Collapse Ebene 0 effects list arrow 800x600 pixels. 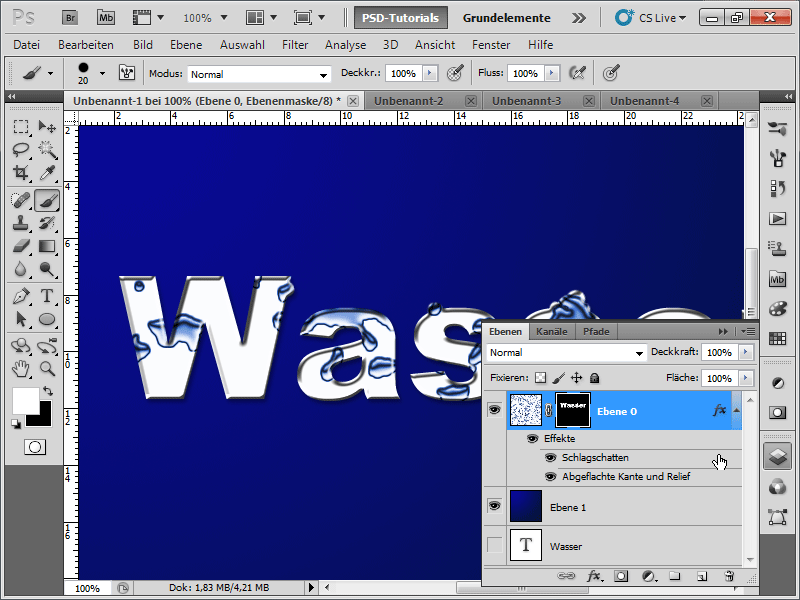pyautogui.click(x=736, y=410)
